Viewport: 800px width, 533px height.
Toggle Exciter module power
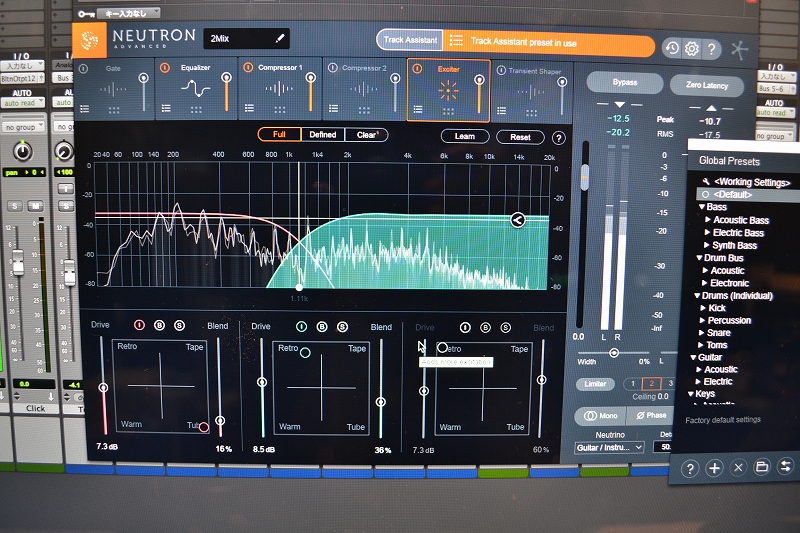417,68
